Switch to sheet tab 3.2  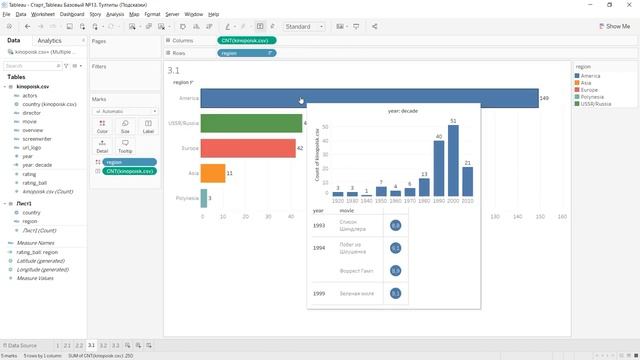104,346
